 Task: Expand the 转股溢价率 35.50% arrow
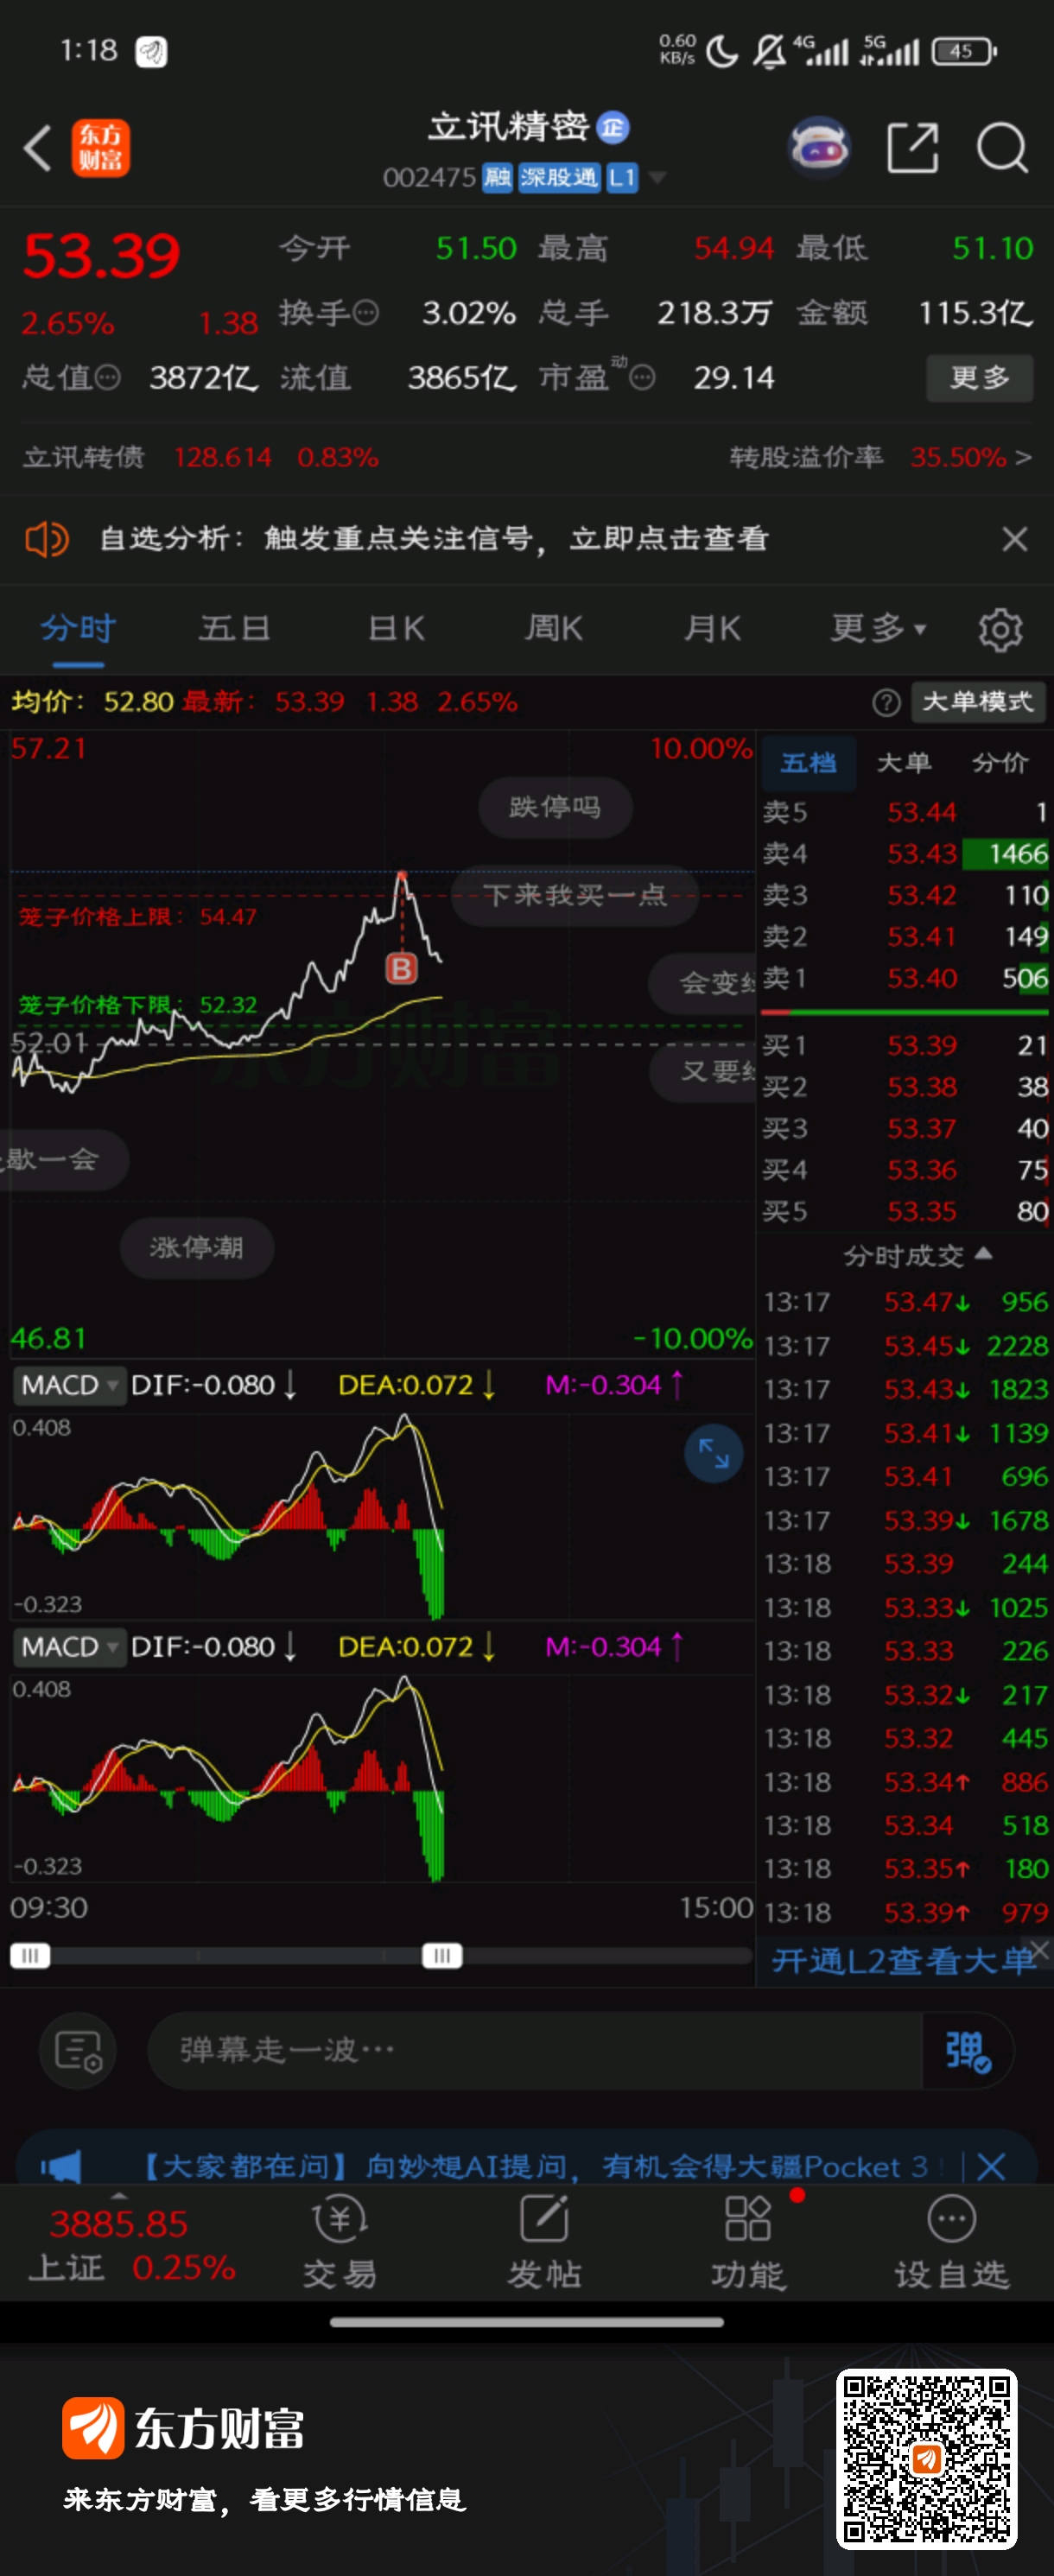point(1022,457)
